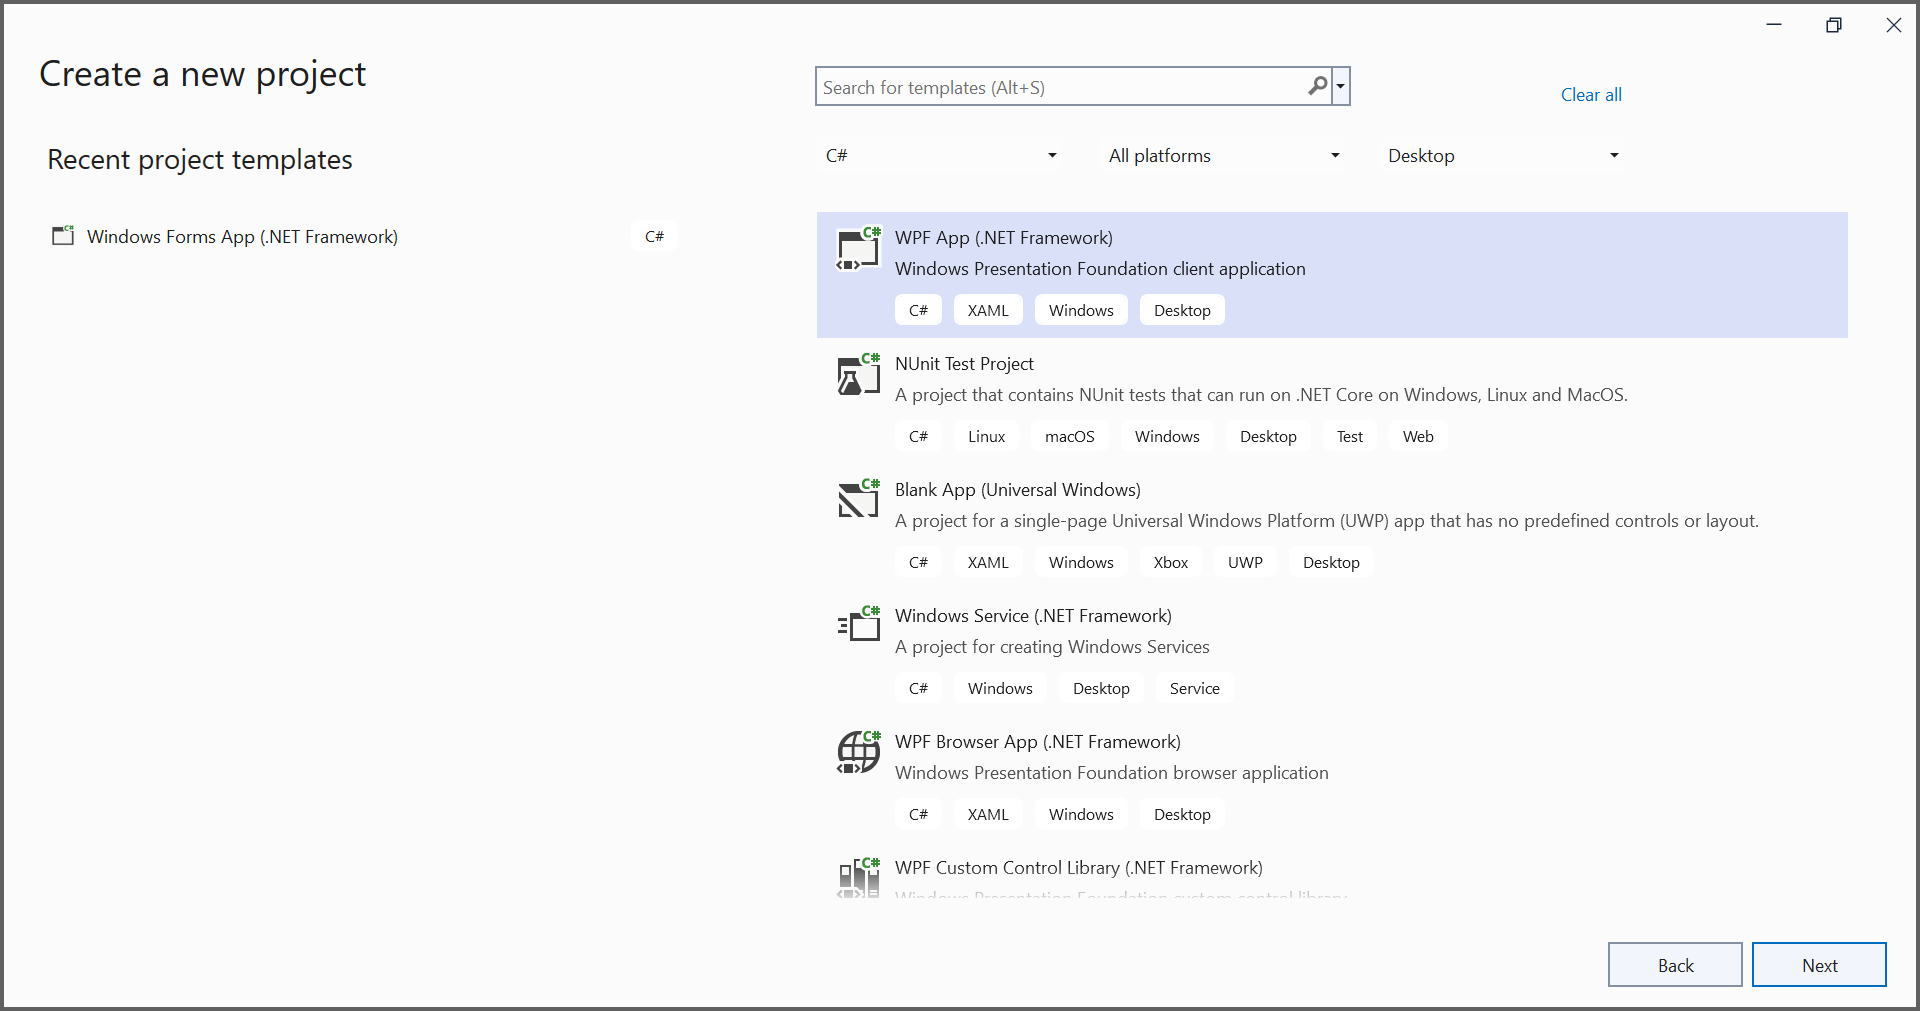Viewport: 1920px width, 1011px height.
Task: Minimize the Create a new project window
Action: [x=1774, y=25]
